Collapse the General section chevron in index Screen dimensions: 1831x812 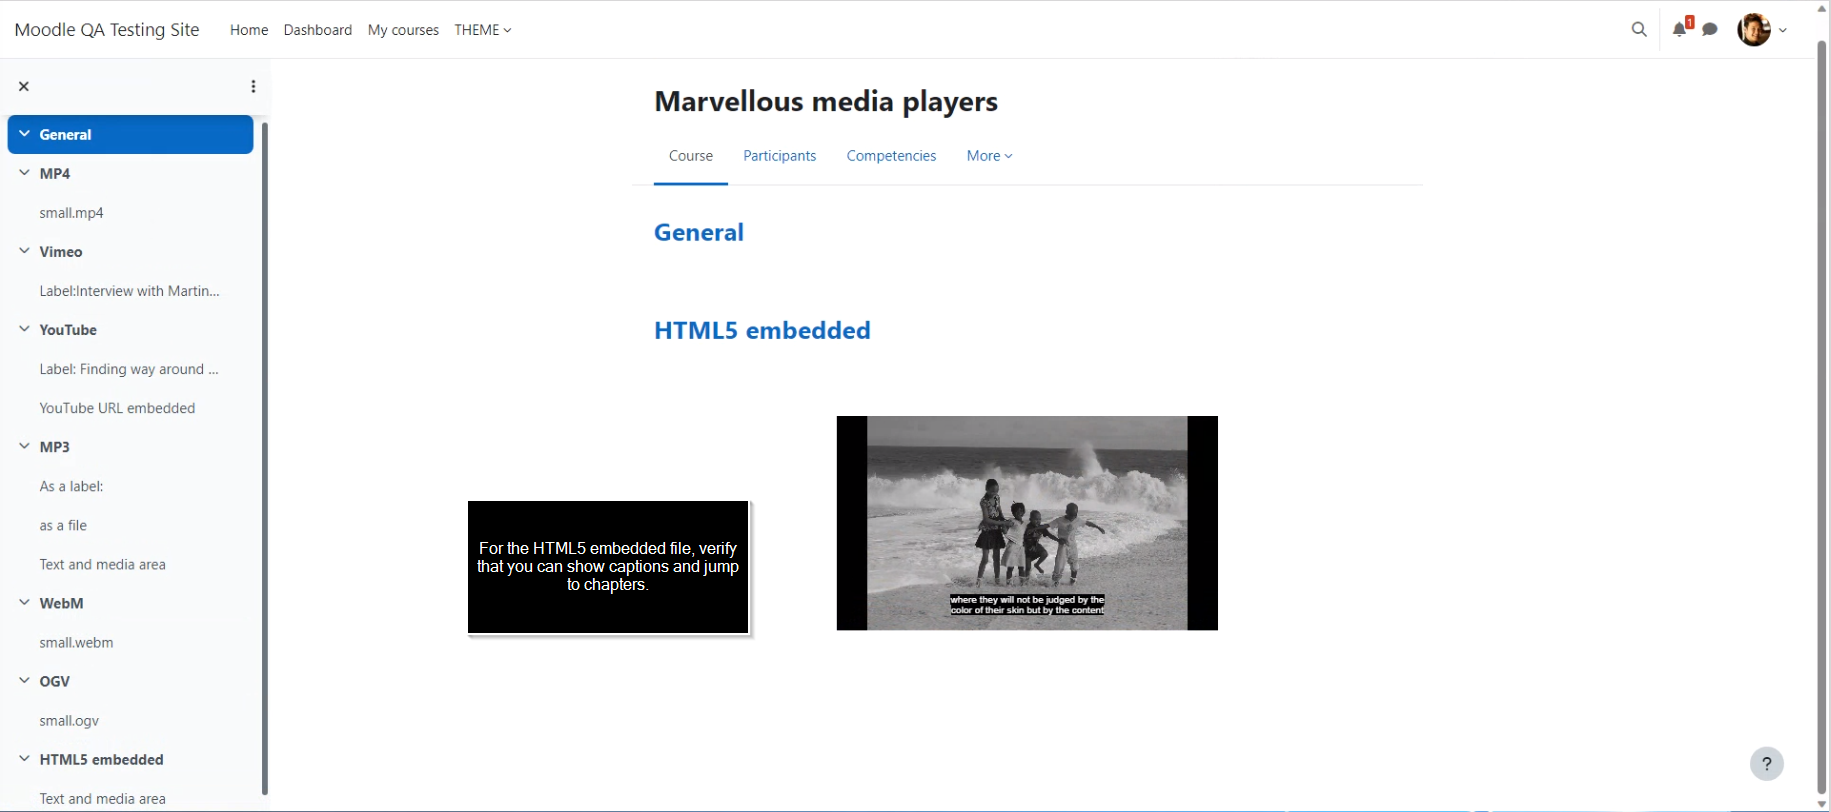(x=24, y=134)
